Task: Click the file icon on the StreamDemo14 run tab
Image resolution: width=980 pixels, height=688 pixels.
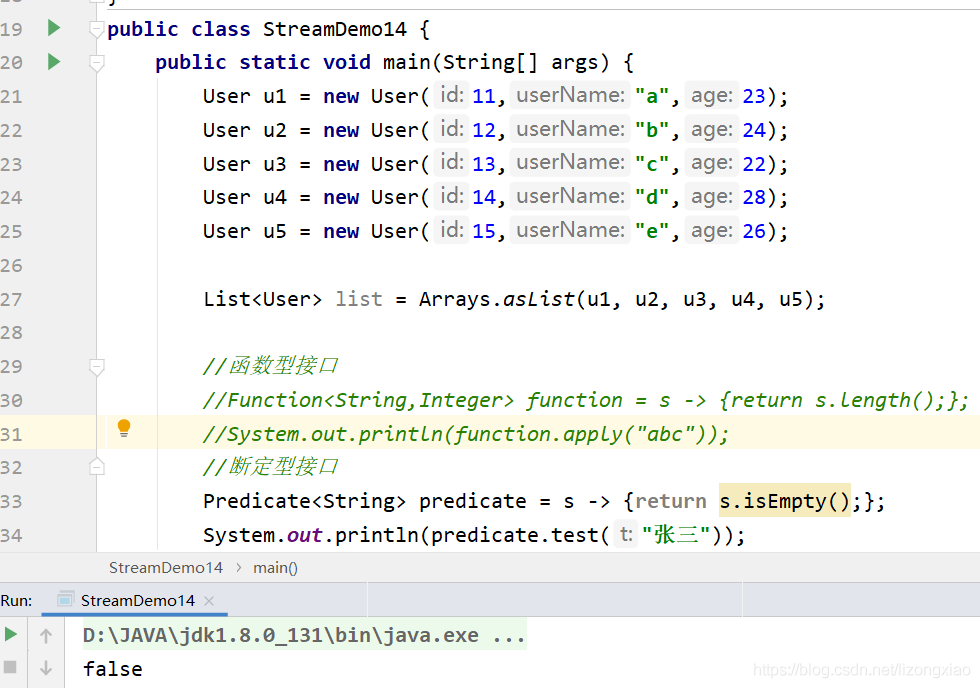Action: tap(66, 600)
